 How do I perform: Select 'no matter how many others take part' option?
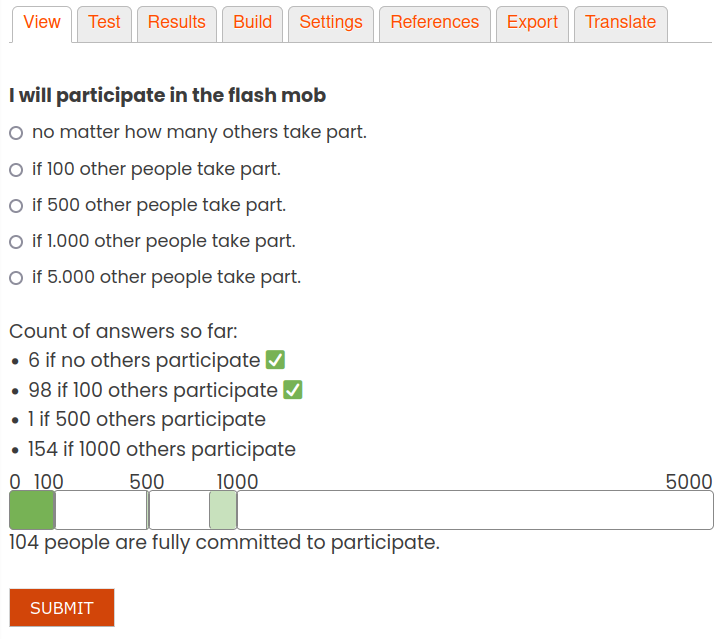pos(16,133)
